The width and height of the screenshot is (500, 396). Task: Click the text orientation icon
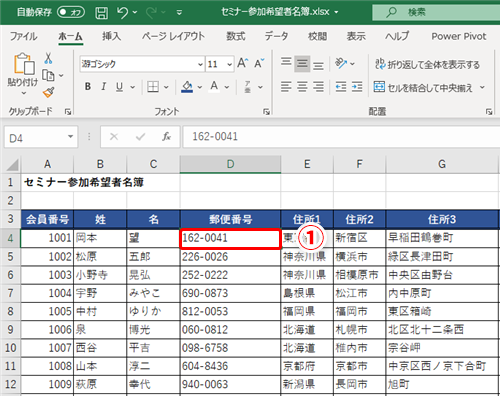(341, 63)
